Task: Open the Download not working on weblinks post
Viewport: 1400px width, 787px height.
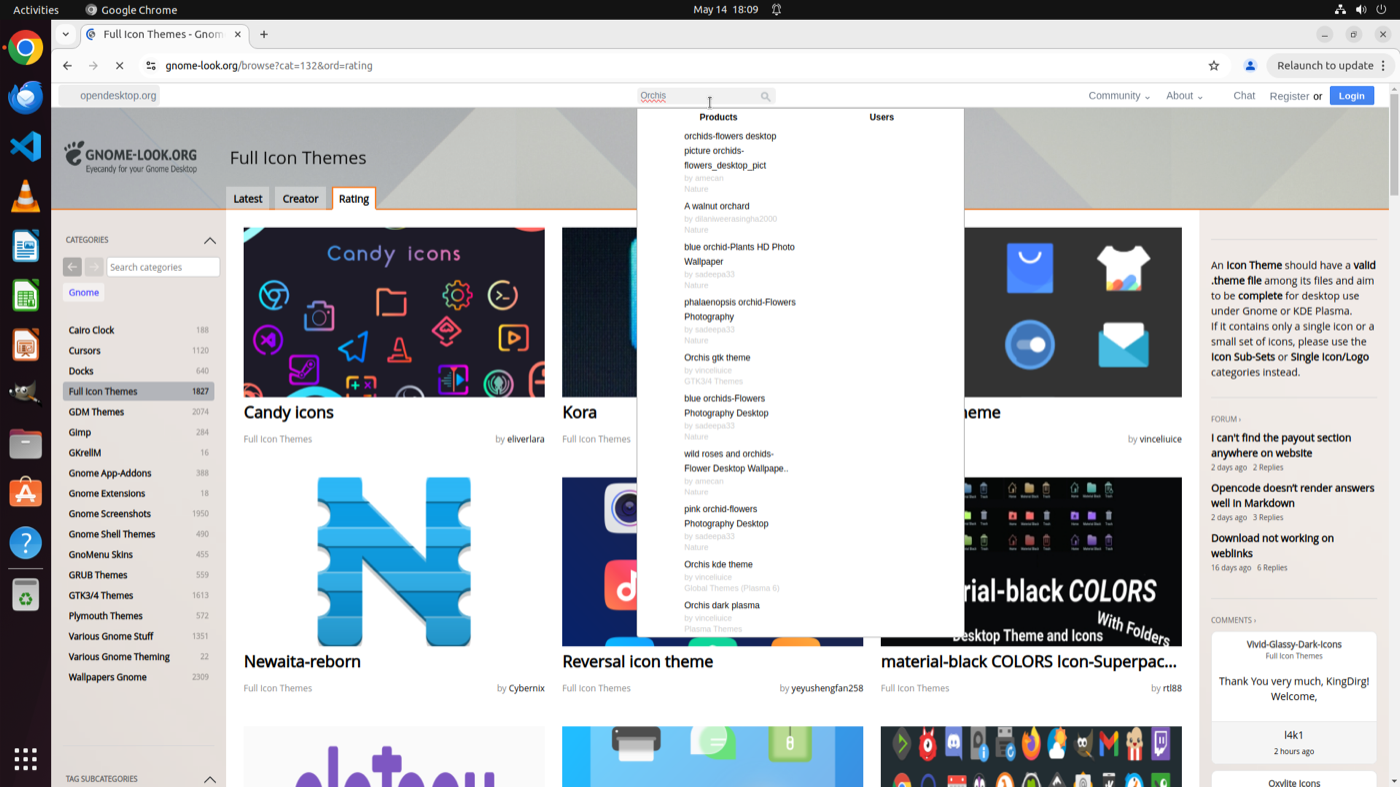Action: pos(1272,545)
